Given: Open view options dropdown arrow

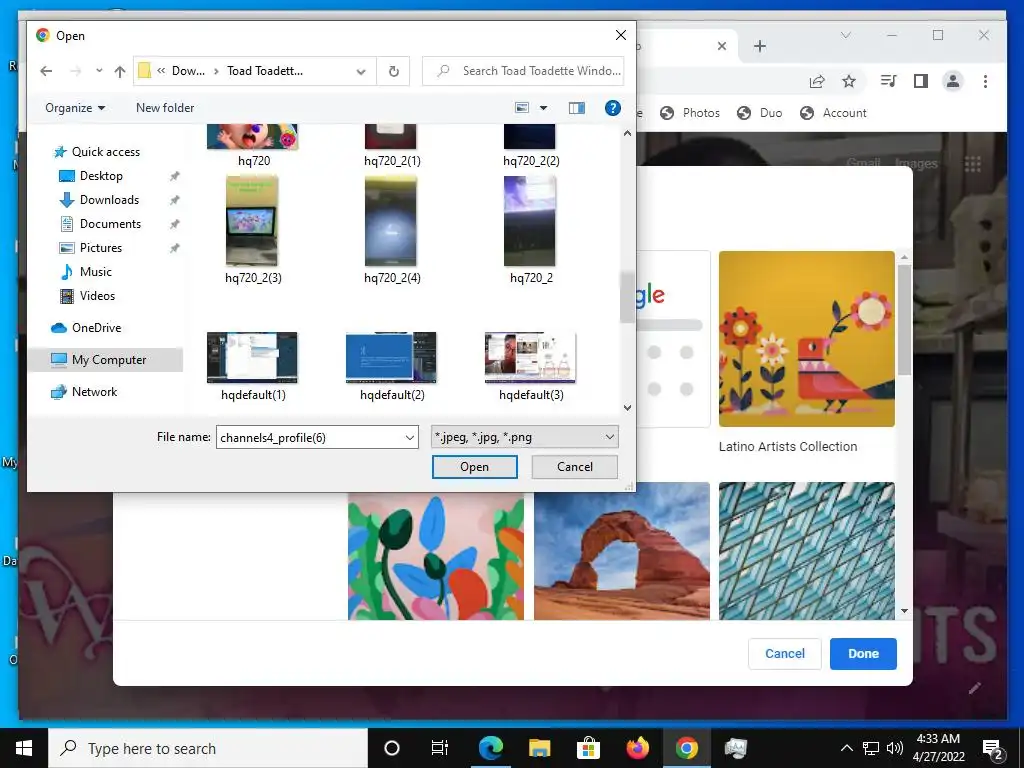Looking at the screenshot, I should point(543,108).
